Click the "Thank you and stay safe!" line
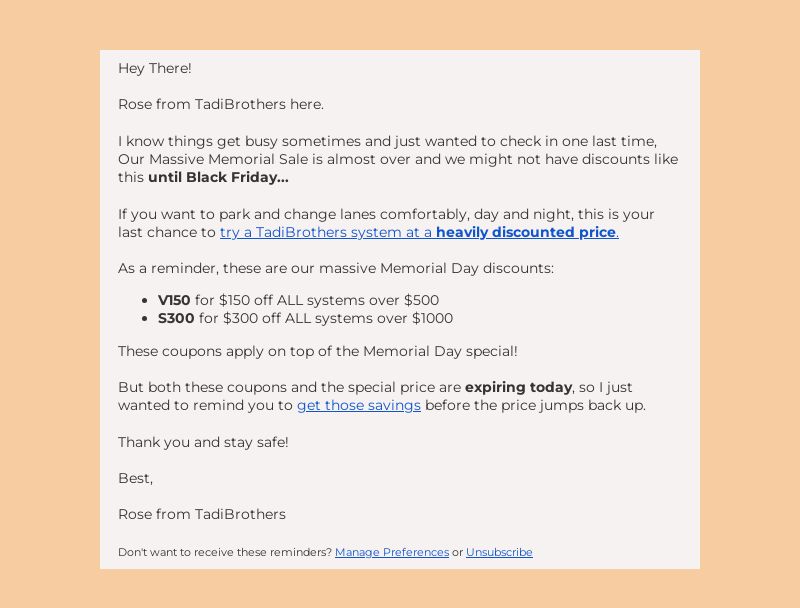Viewport: 800px width, 608px height. click(x=203, y=442)
